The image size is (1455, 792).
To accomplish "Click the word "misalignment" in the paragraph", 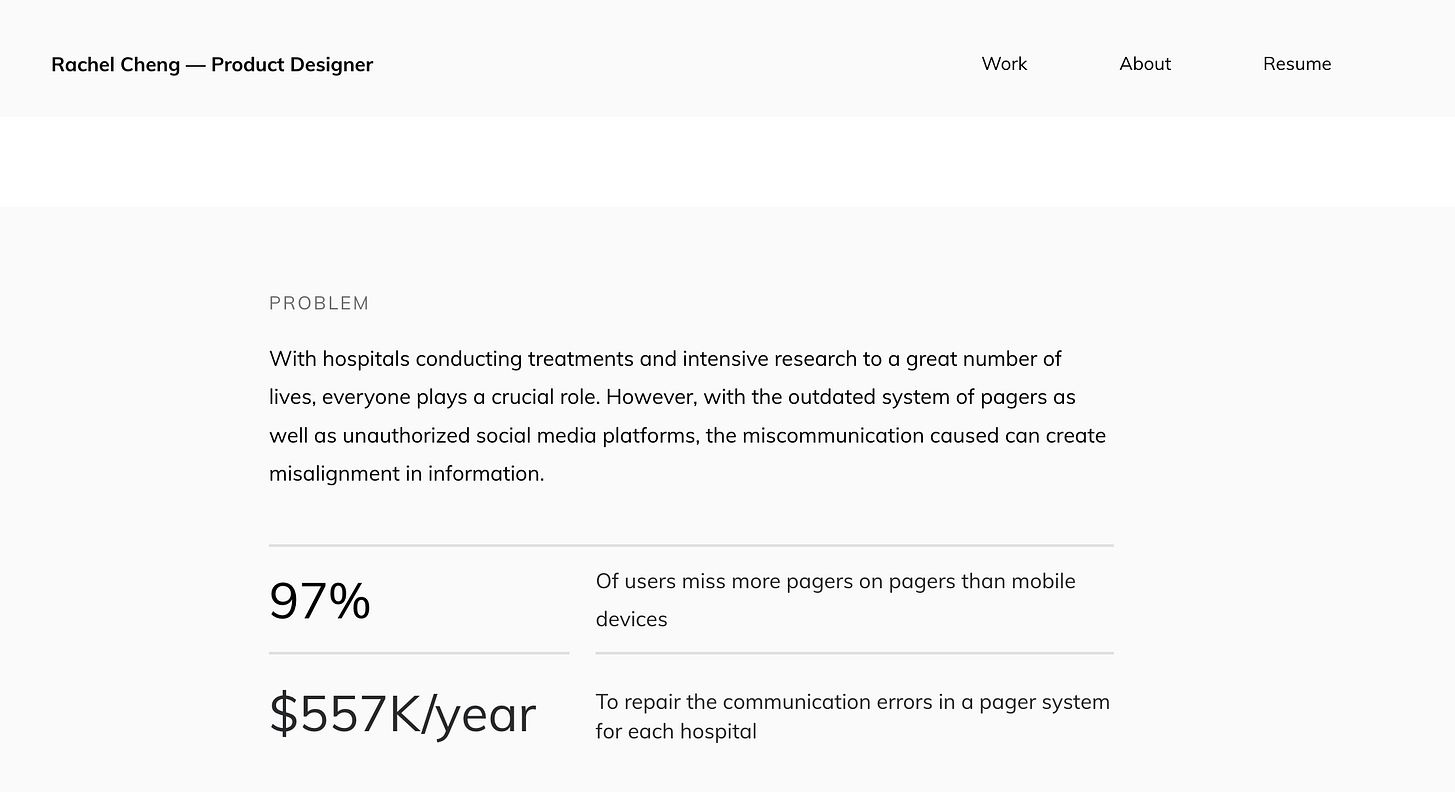I will [334, 474].
